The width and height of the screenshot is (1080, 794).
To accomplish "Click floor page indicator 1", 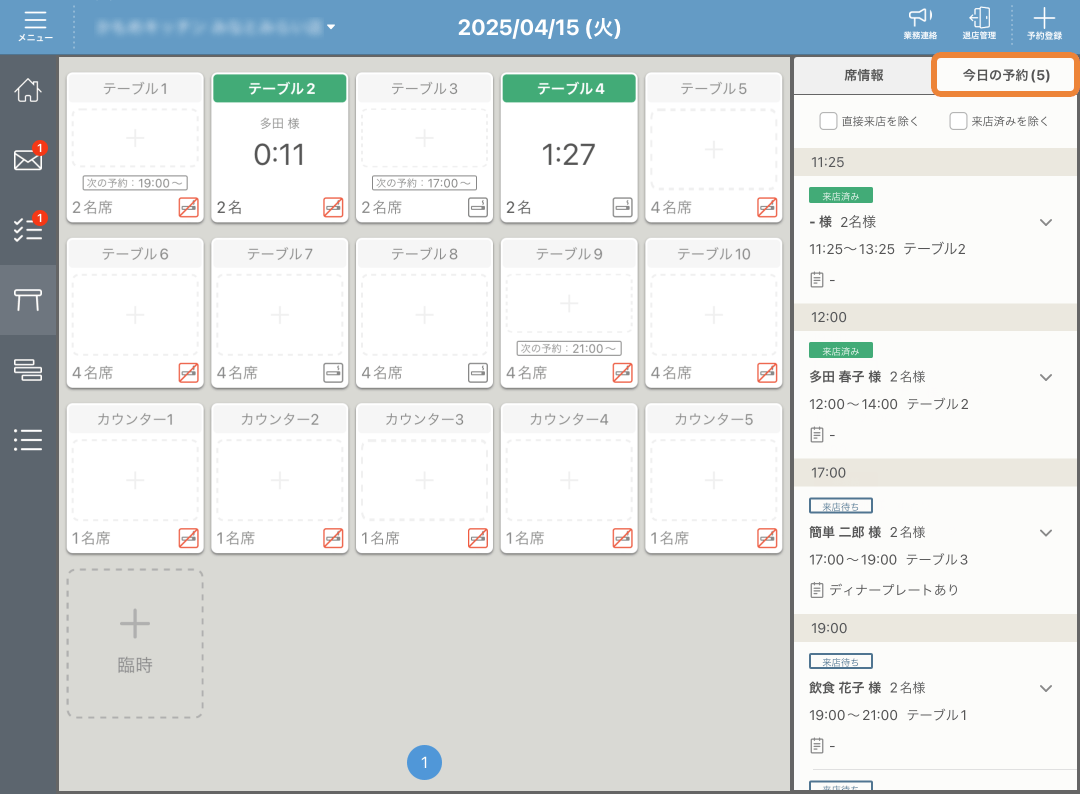I will pos(424,762).
